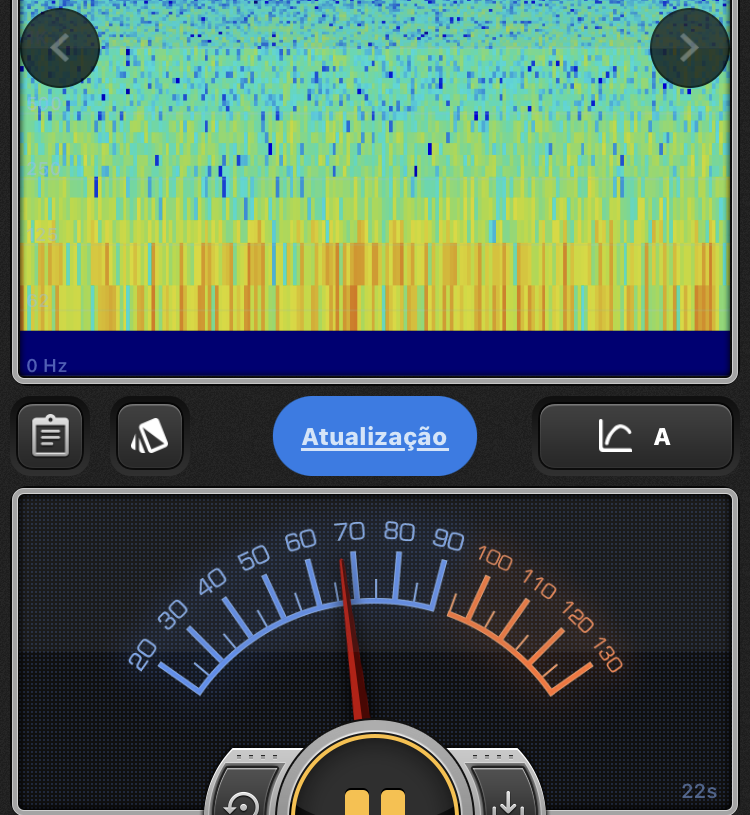Click the 90 mark on the gauge
750x815 pixels.
coord(448,540)
